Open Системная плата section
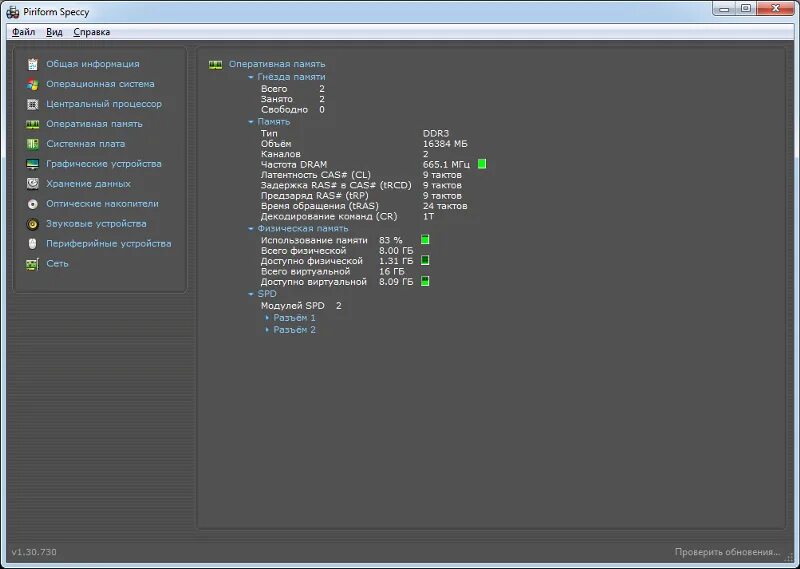This screenshot has width=800, height=569. tap(86, 143)
